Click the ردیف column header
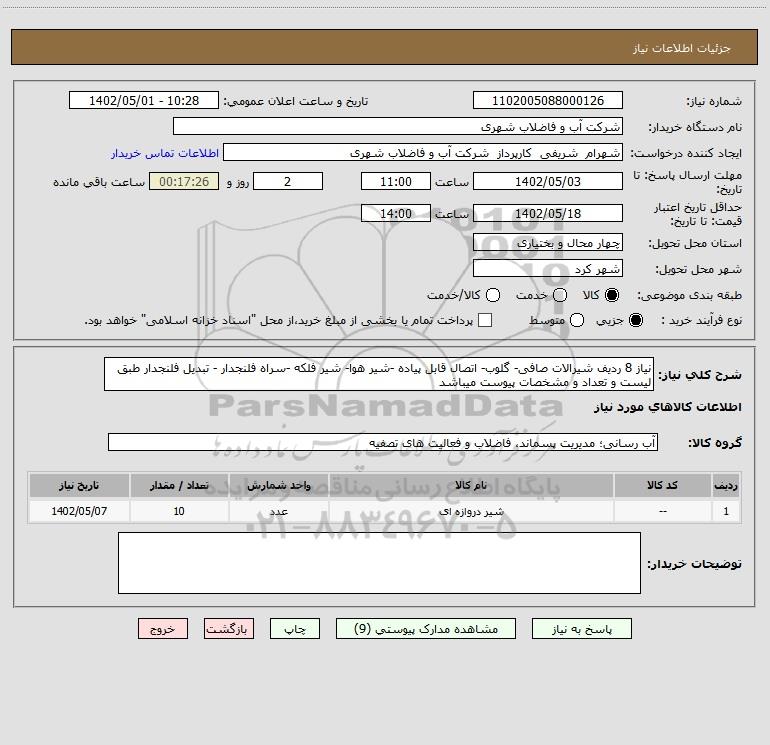 coord(726,485)
